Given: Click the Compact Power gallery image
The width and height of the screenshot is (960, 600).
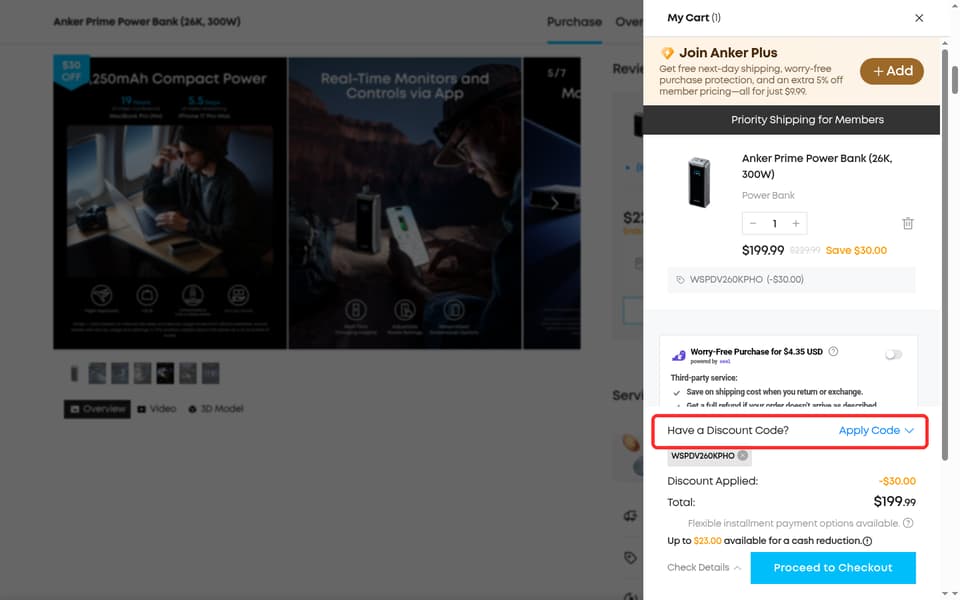Looking at the screenshot, I should [x=170, y=203].
